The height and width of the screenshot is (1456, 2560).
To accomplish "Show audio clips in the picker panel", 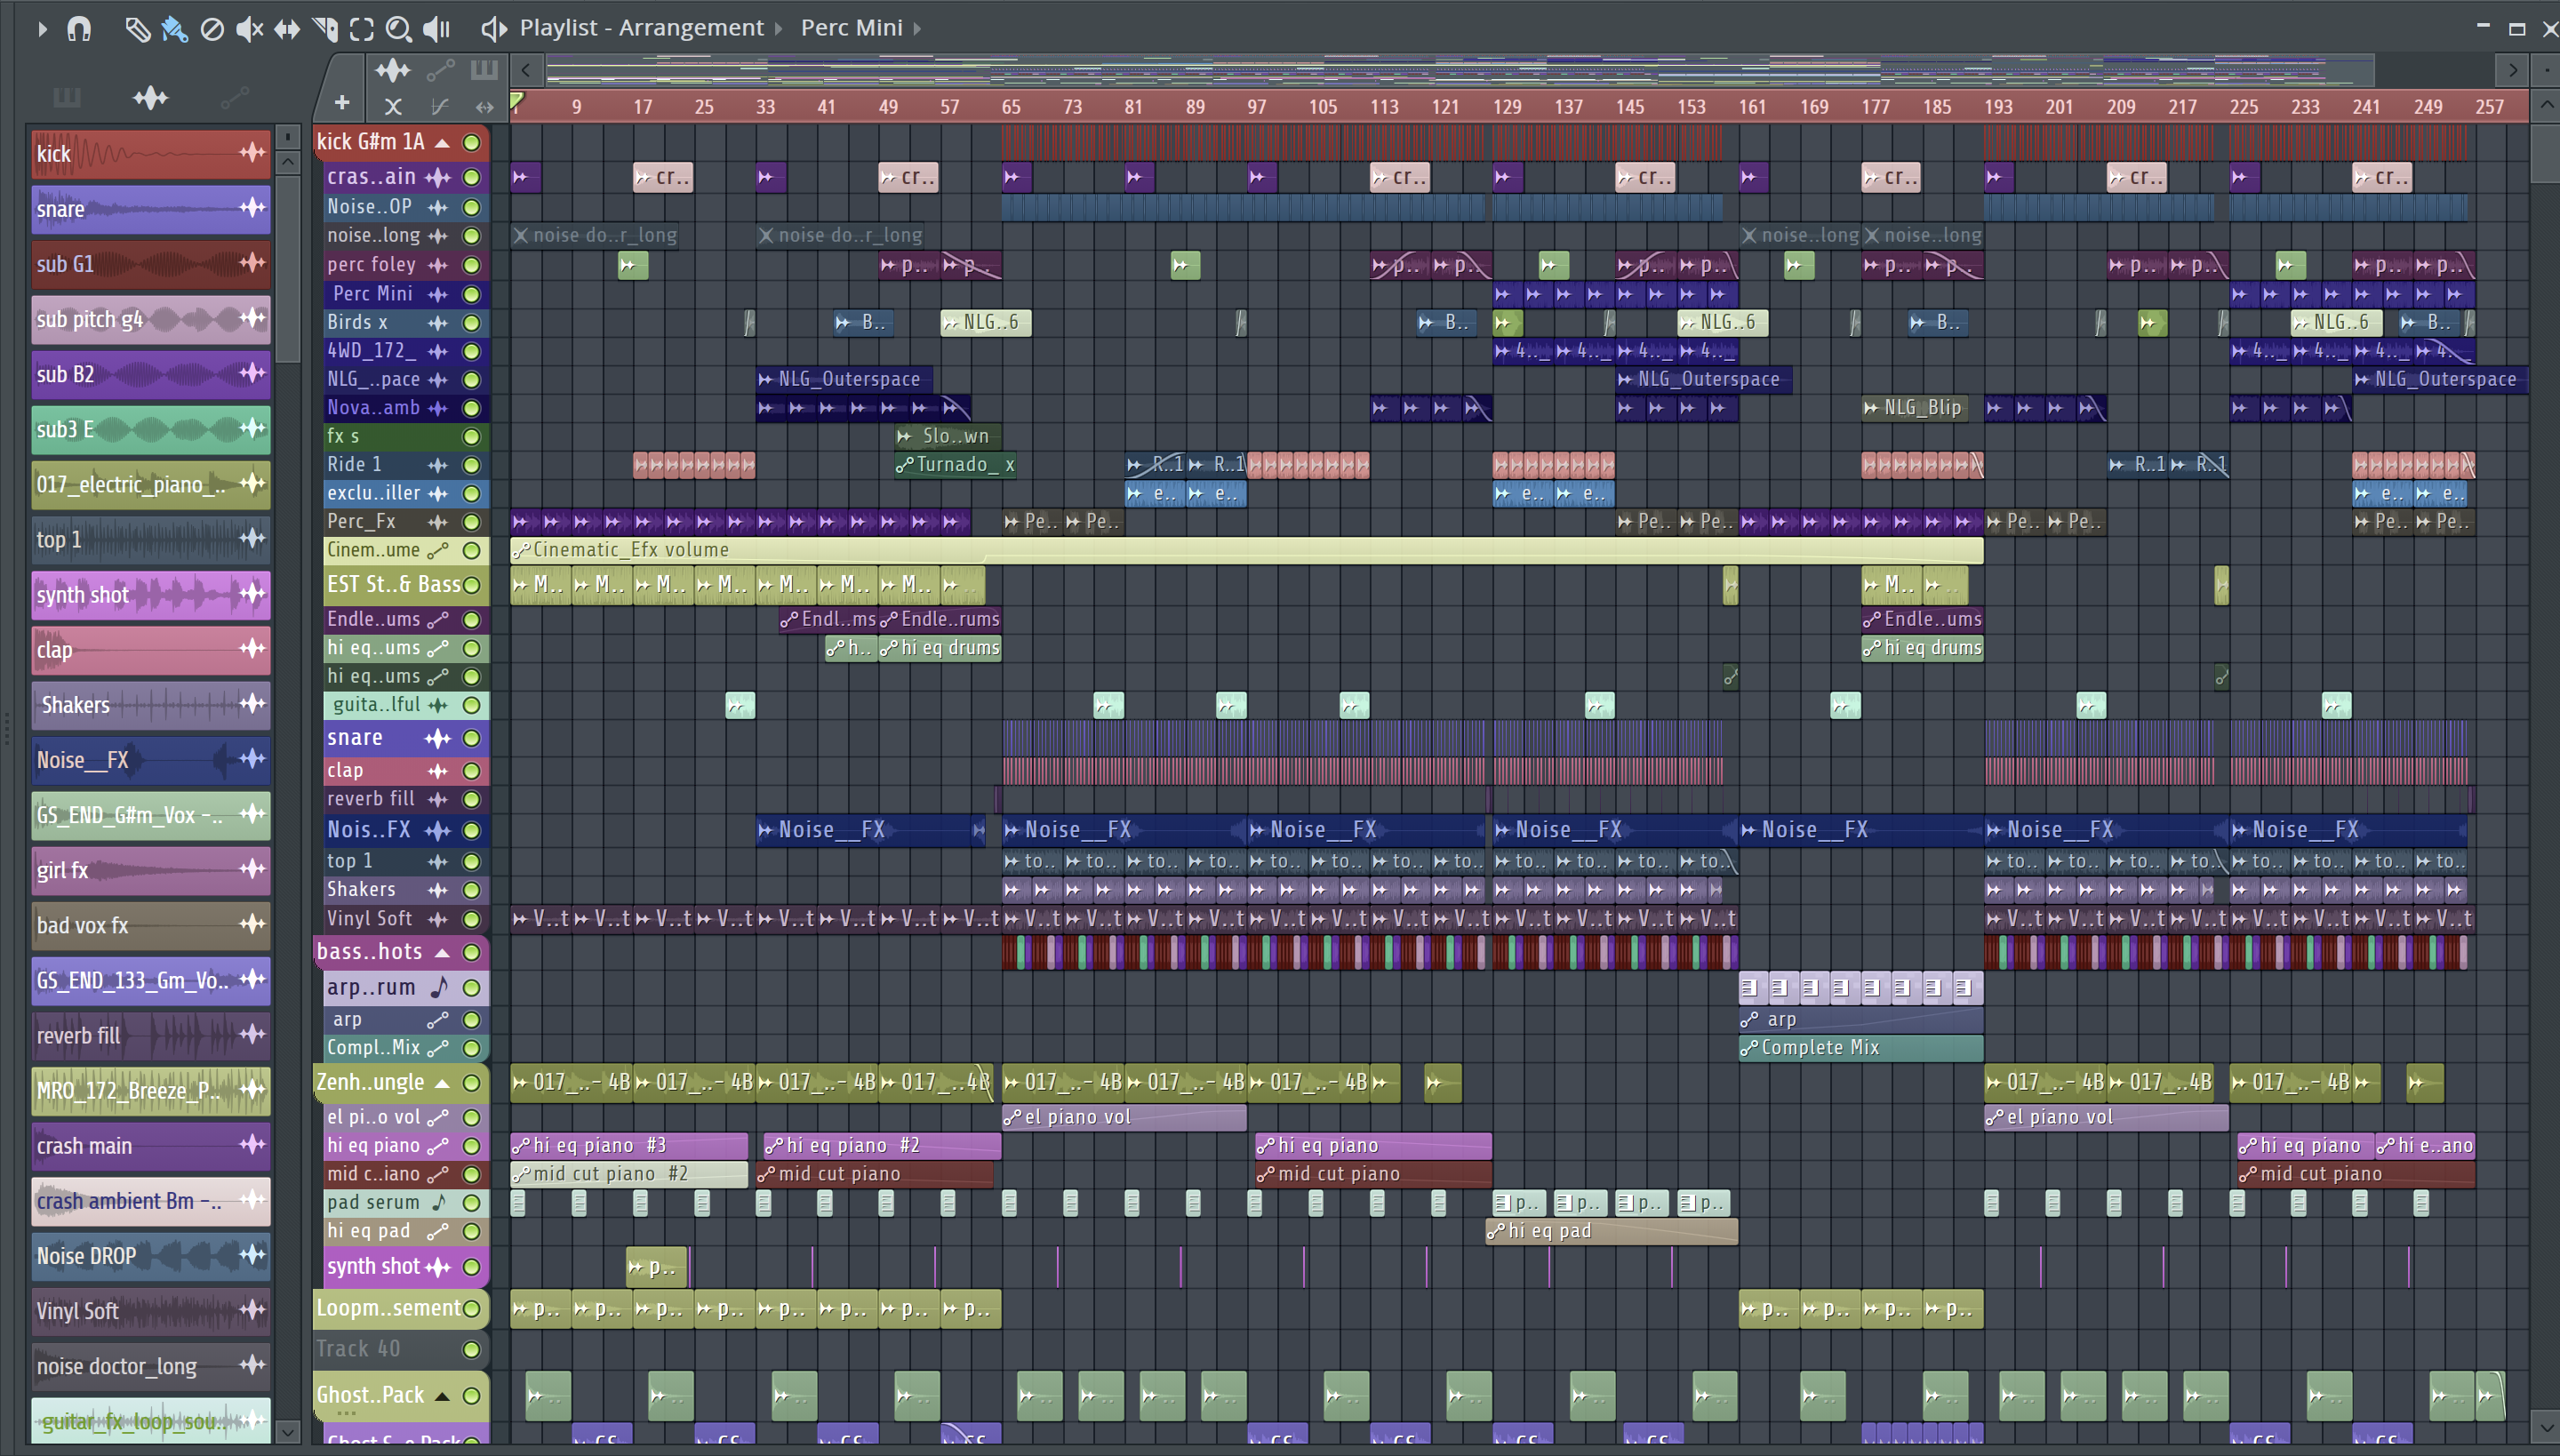I will [150, 97].
